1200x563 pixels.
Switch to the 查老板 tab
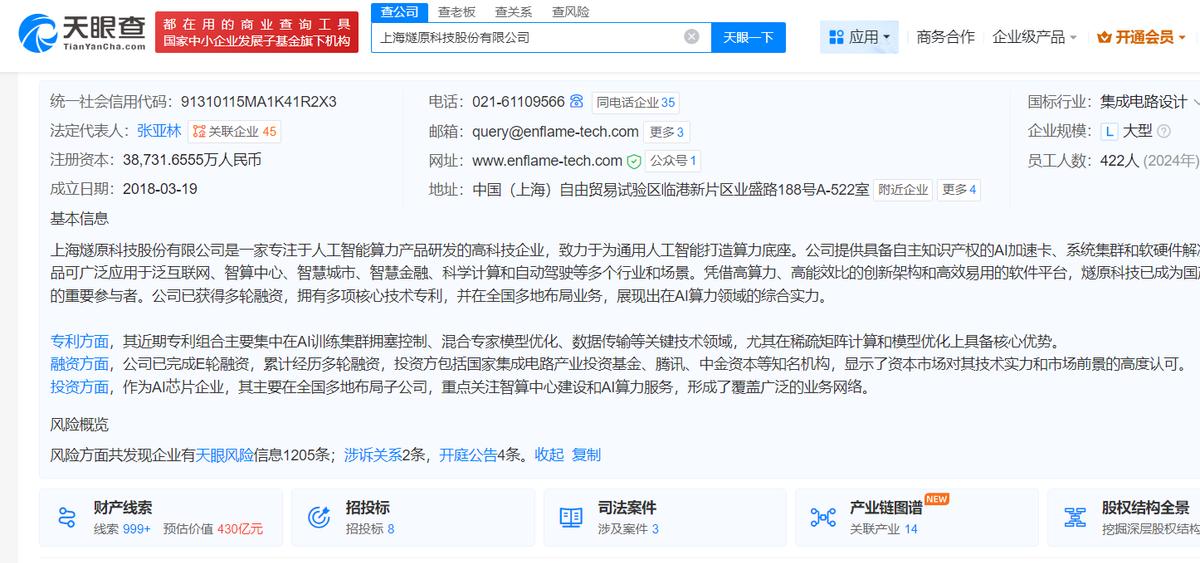457,12
